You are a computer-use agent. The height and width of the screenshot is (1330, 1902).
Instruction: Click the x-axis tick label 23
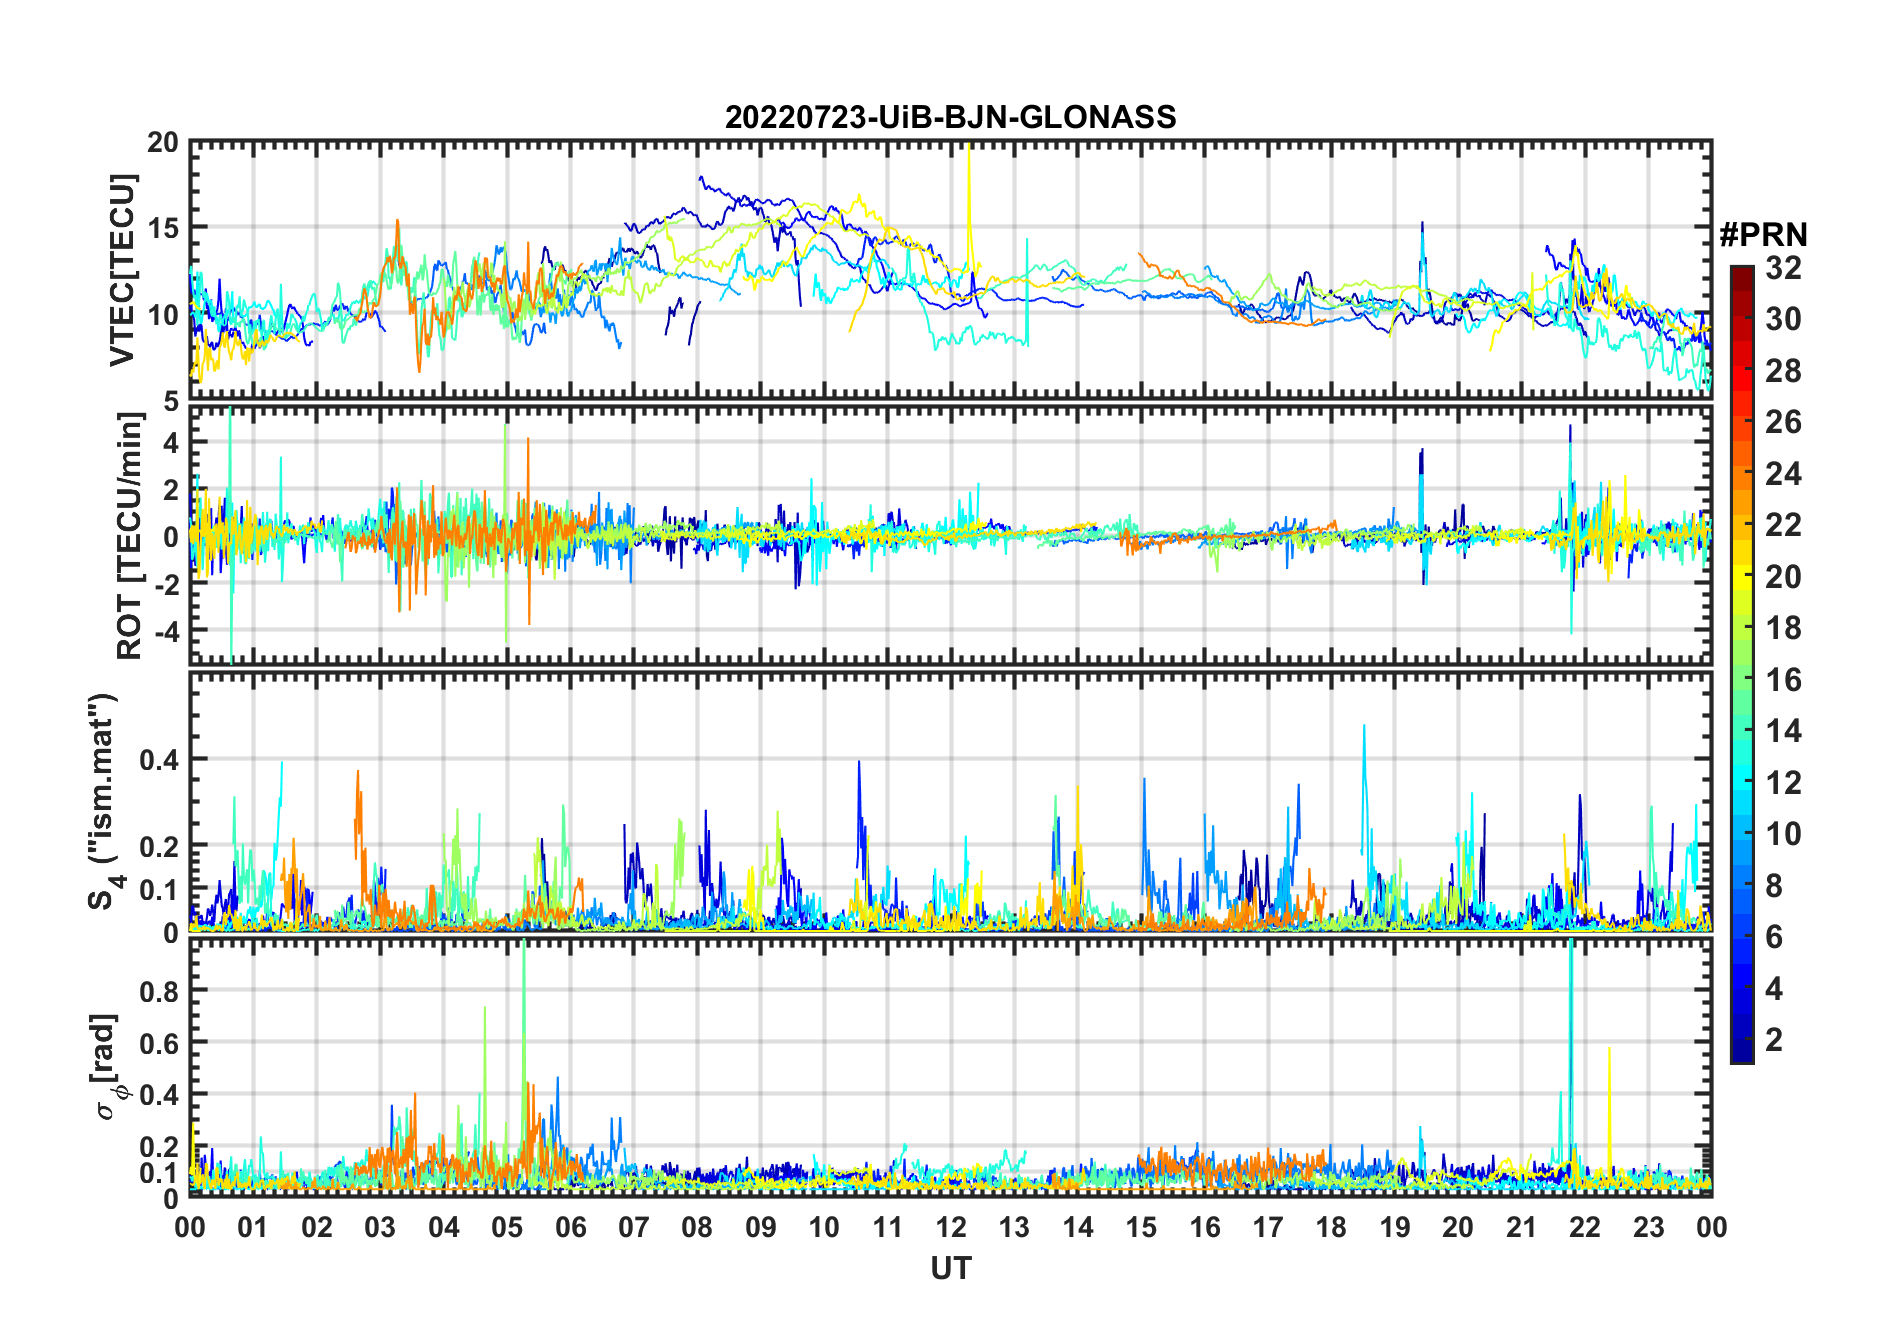(1648, 1227)
